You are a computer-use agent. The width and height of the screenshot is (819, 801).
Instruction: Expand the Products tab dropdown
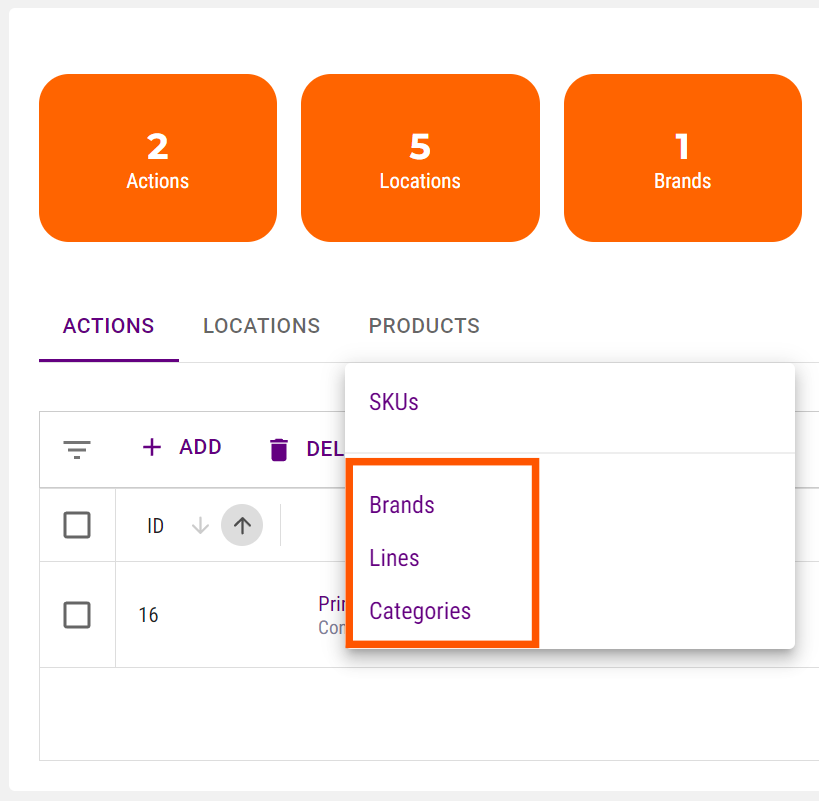point(424,326)
